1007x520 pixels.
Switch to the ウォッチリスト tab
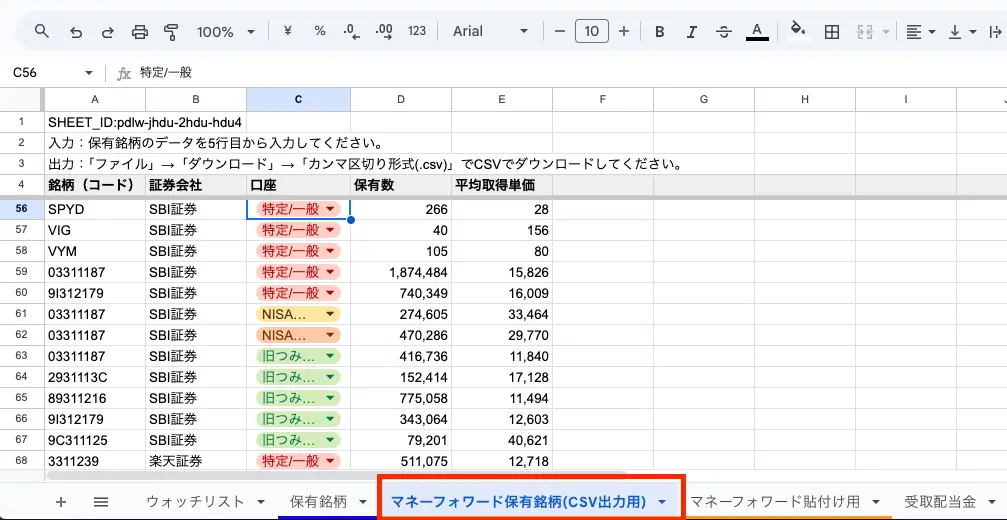[x=196, y=501]
